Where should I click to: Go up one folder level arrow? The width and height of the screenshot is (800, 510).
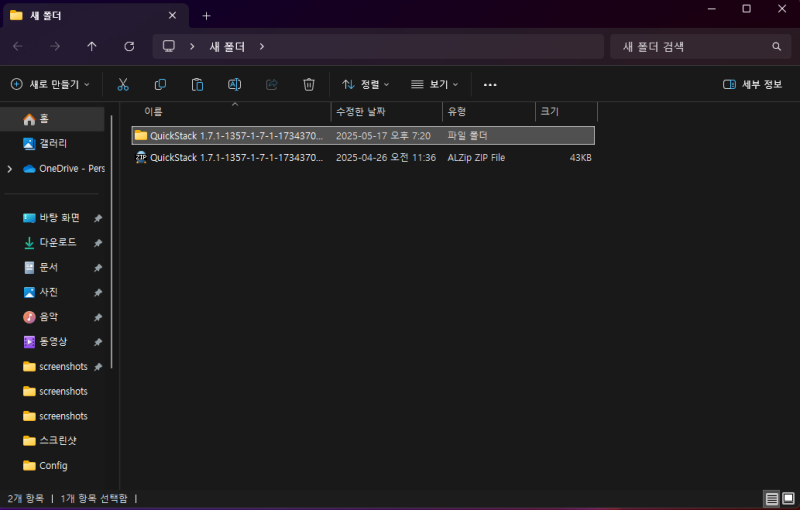[x=92, y=46]
